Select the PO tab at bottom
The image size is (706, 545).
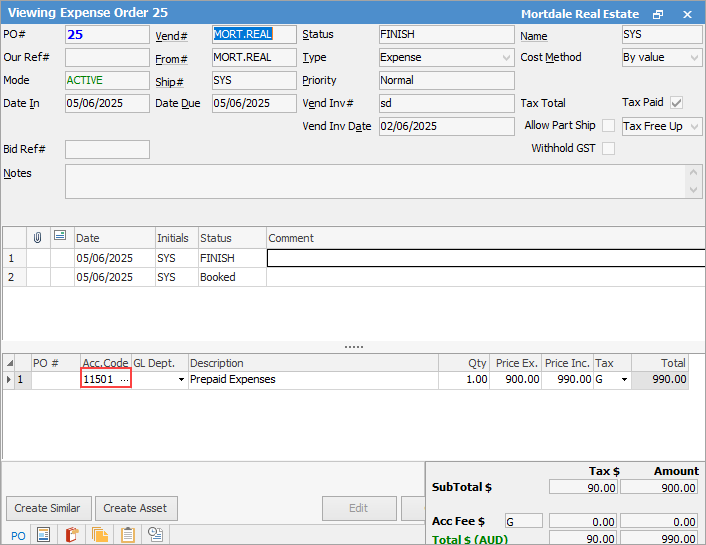[17, 535]
